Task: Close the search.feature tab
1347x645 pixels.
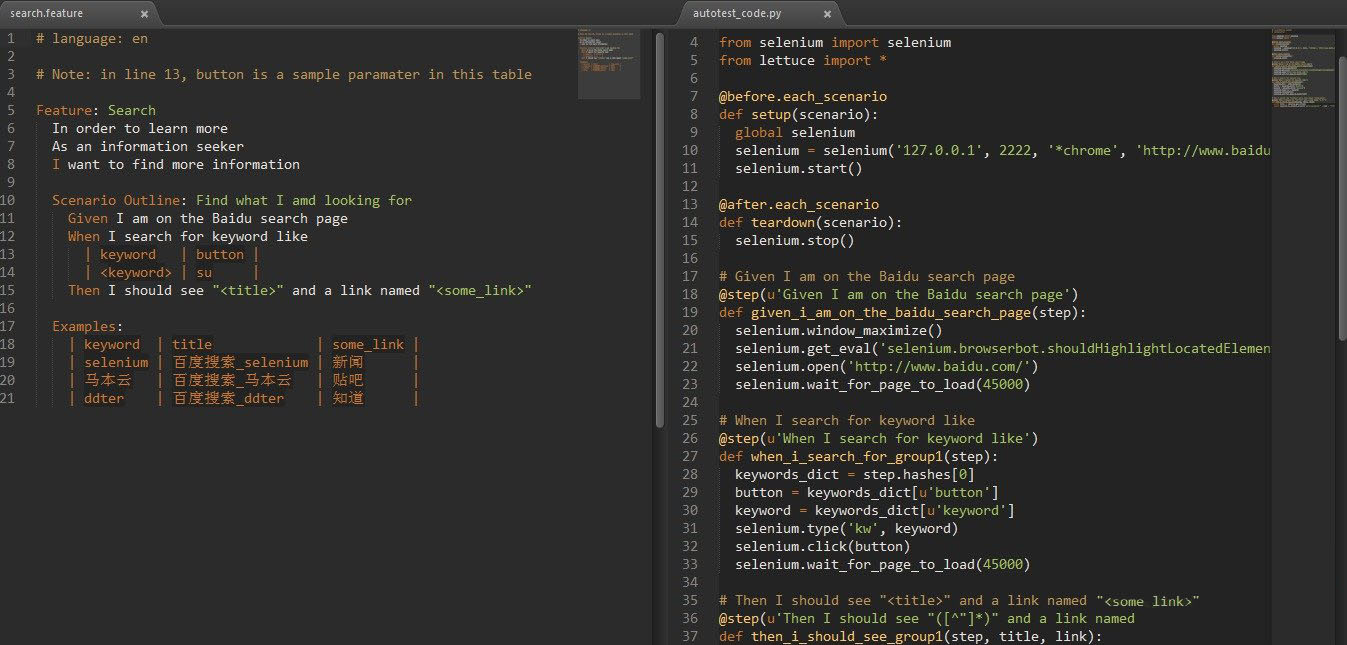Action: (145, 14)
